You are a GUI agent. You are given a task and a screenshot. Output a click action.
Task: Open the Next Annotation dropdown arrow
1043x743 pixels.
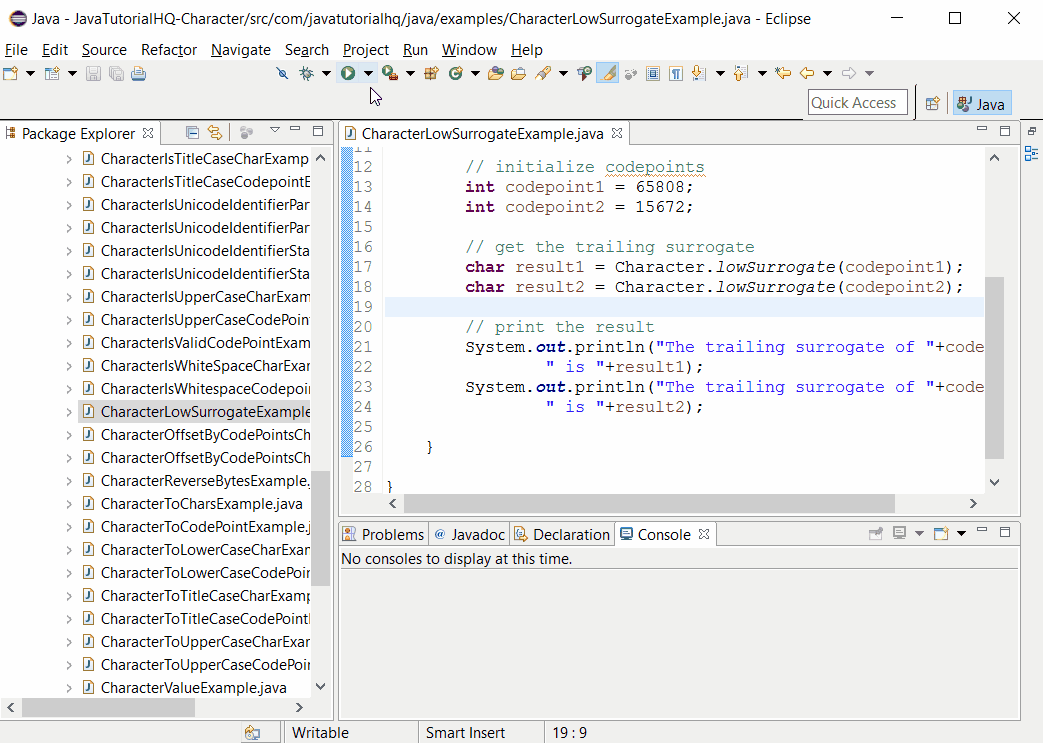click(720, 73)
